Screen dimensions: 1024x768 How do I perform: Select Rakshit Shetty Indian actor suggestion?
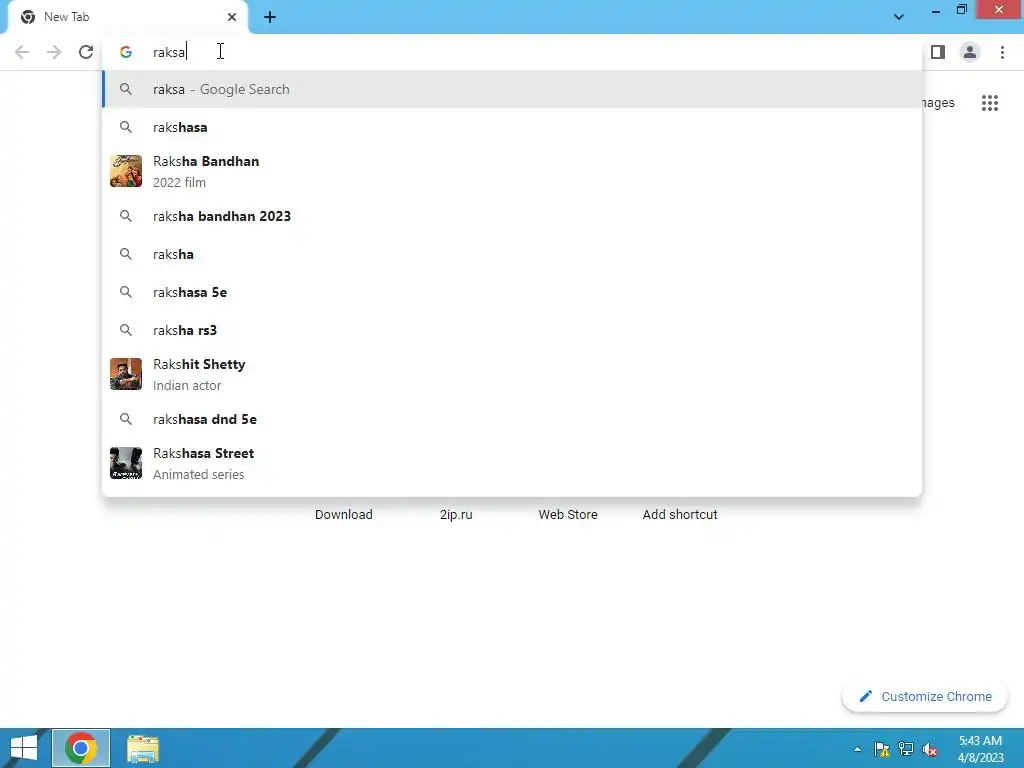[512, 374]
